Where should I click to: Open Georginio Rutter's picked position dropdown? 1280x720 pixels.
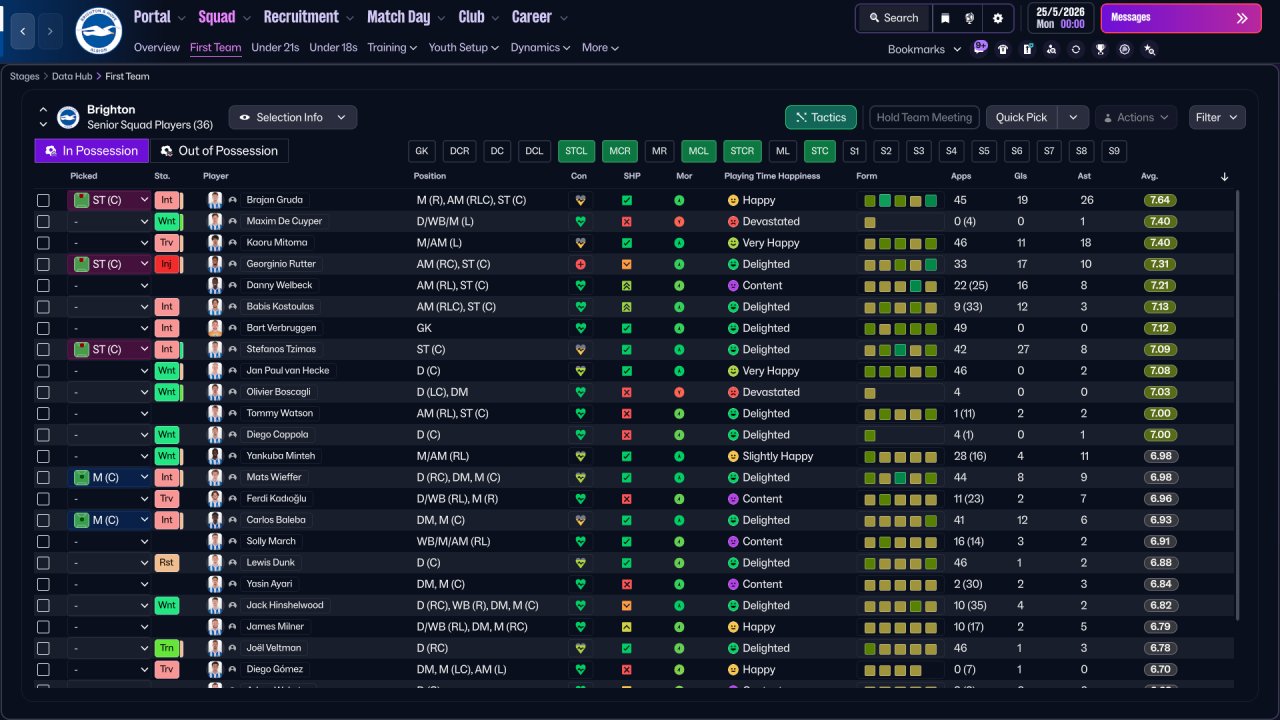click(x=109, y=264)
